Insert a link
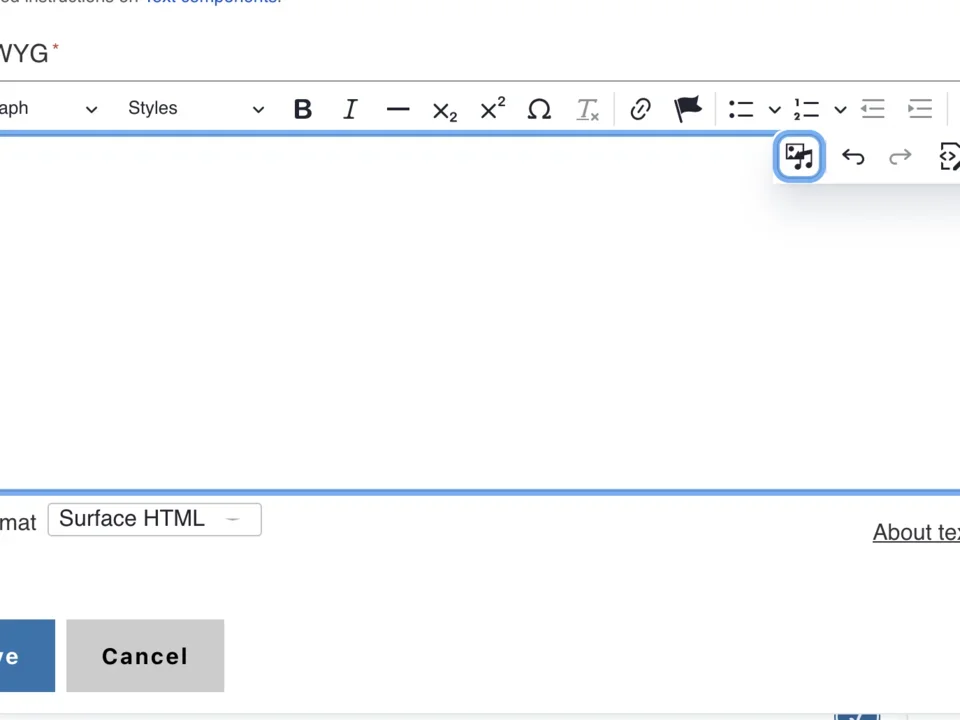Screen dimensions: 960x720 (x=639, y=109)
